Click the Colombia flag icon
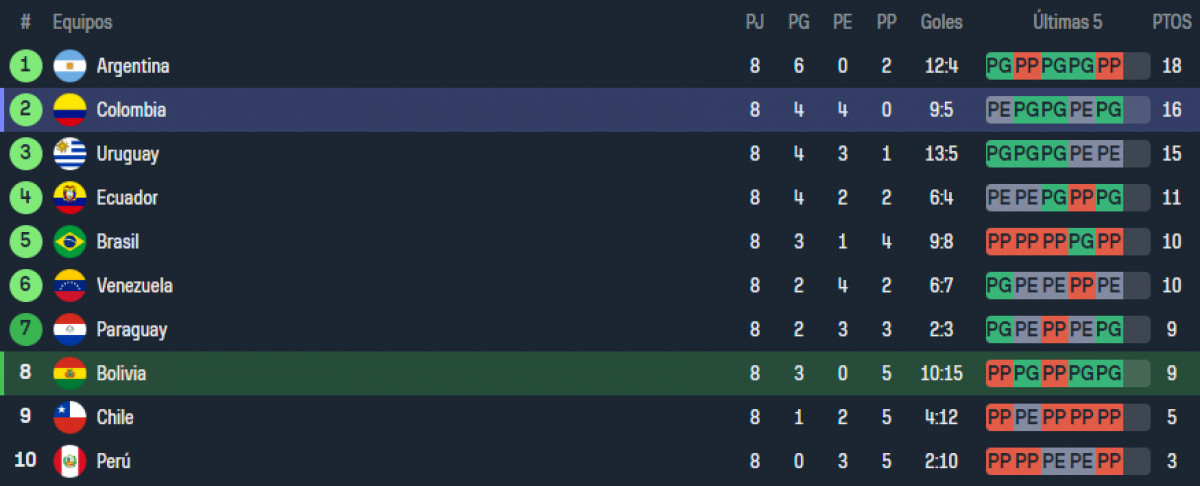 [70, 110]
